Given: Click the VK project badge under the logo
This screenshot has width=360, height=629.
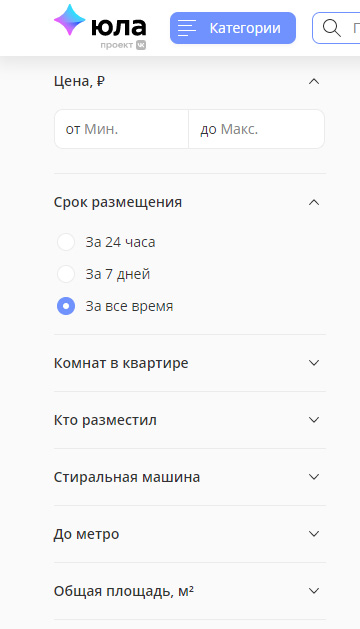Looking at the screenshot, I should (x=141, y=45).
